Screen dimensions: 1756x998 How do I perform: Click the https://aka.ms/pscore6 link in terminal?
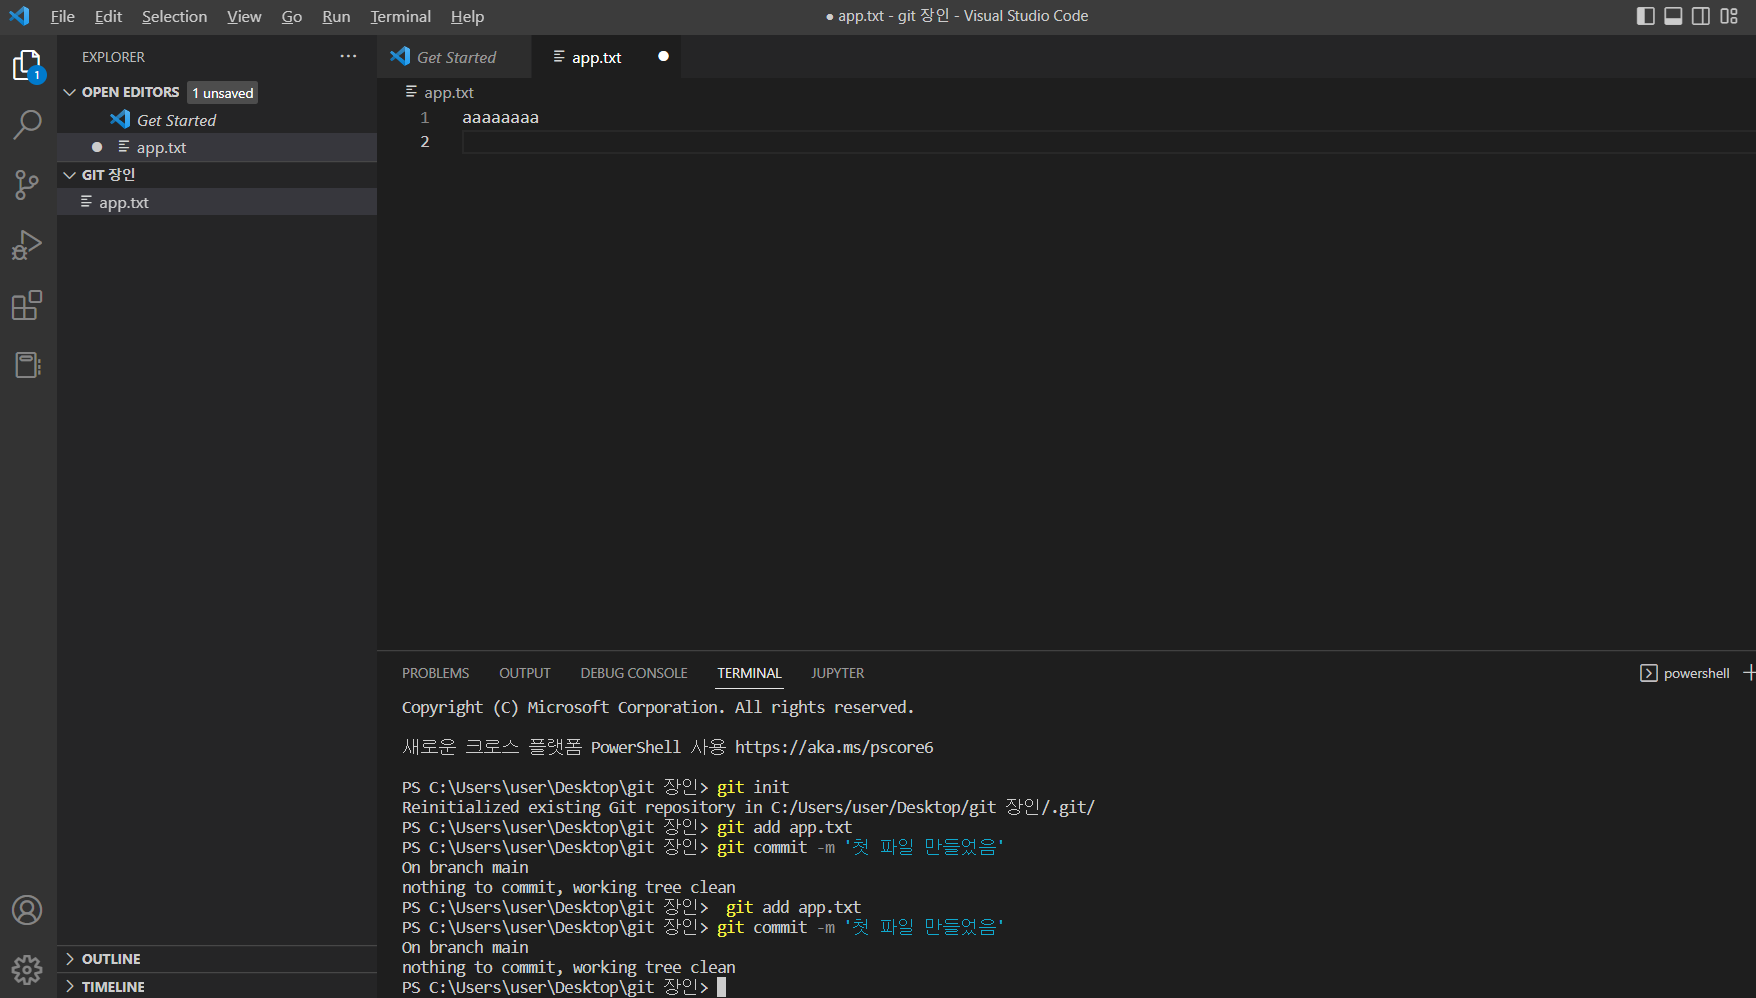click(834, 747)
